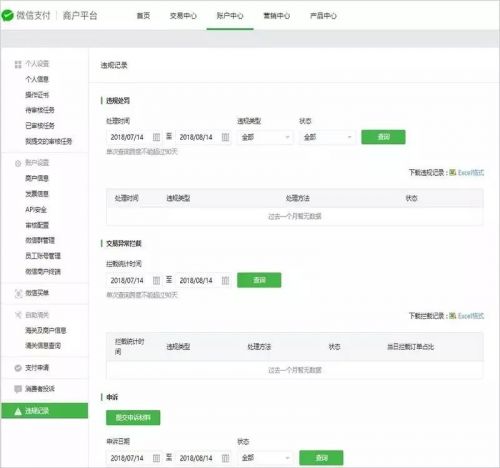Screen dimensions: 500x468
Task: Click the green 提交申诉材料 button
Action: pyautogui.click(x=133, y=417)
